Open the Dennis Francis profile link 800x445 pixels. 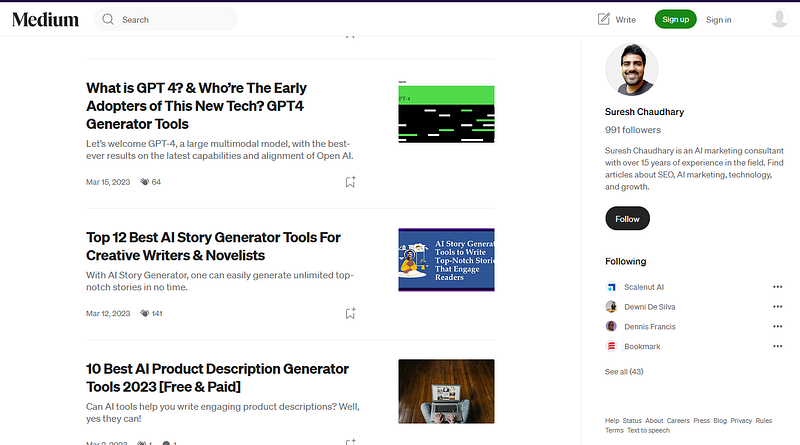(x=649, y=327)
